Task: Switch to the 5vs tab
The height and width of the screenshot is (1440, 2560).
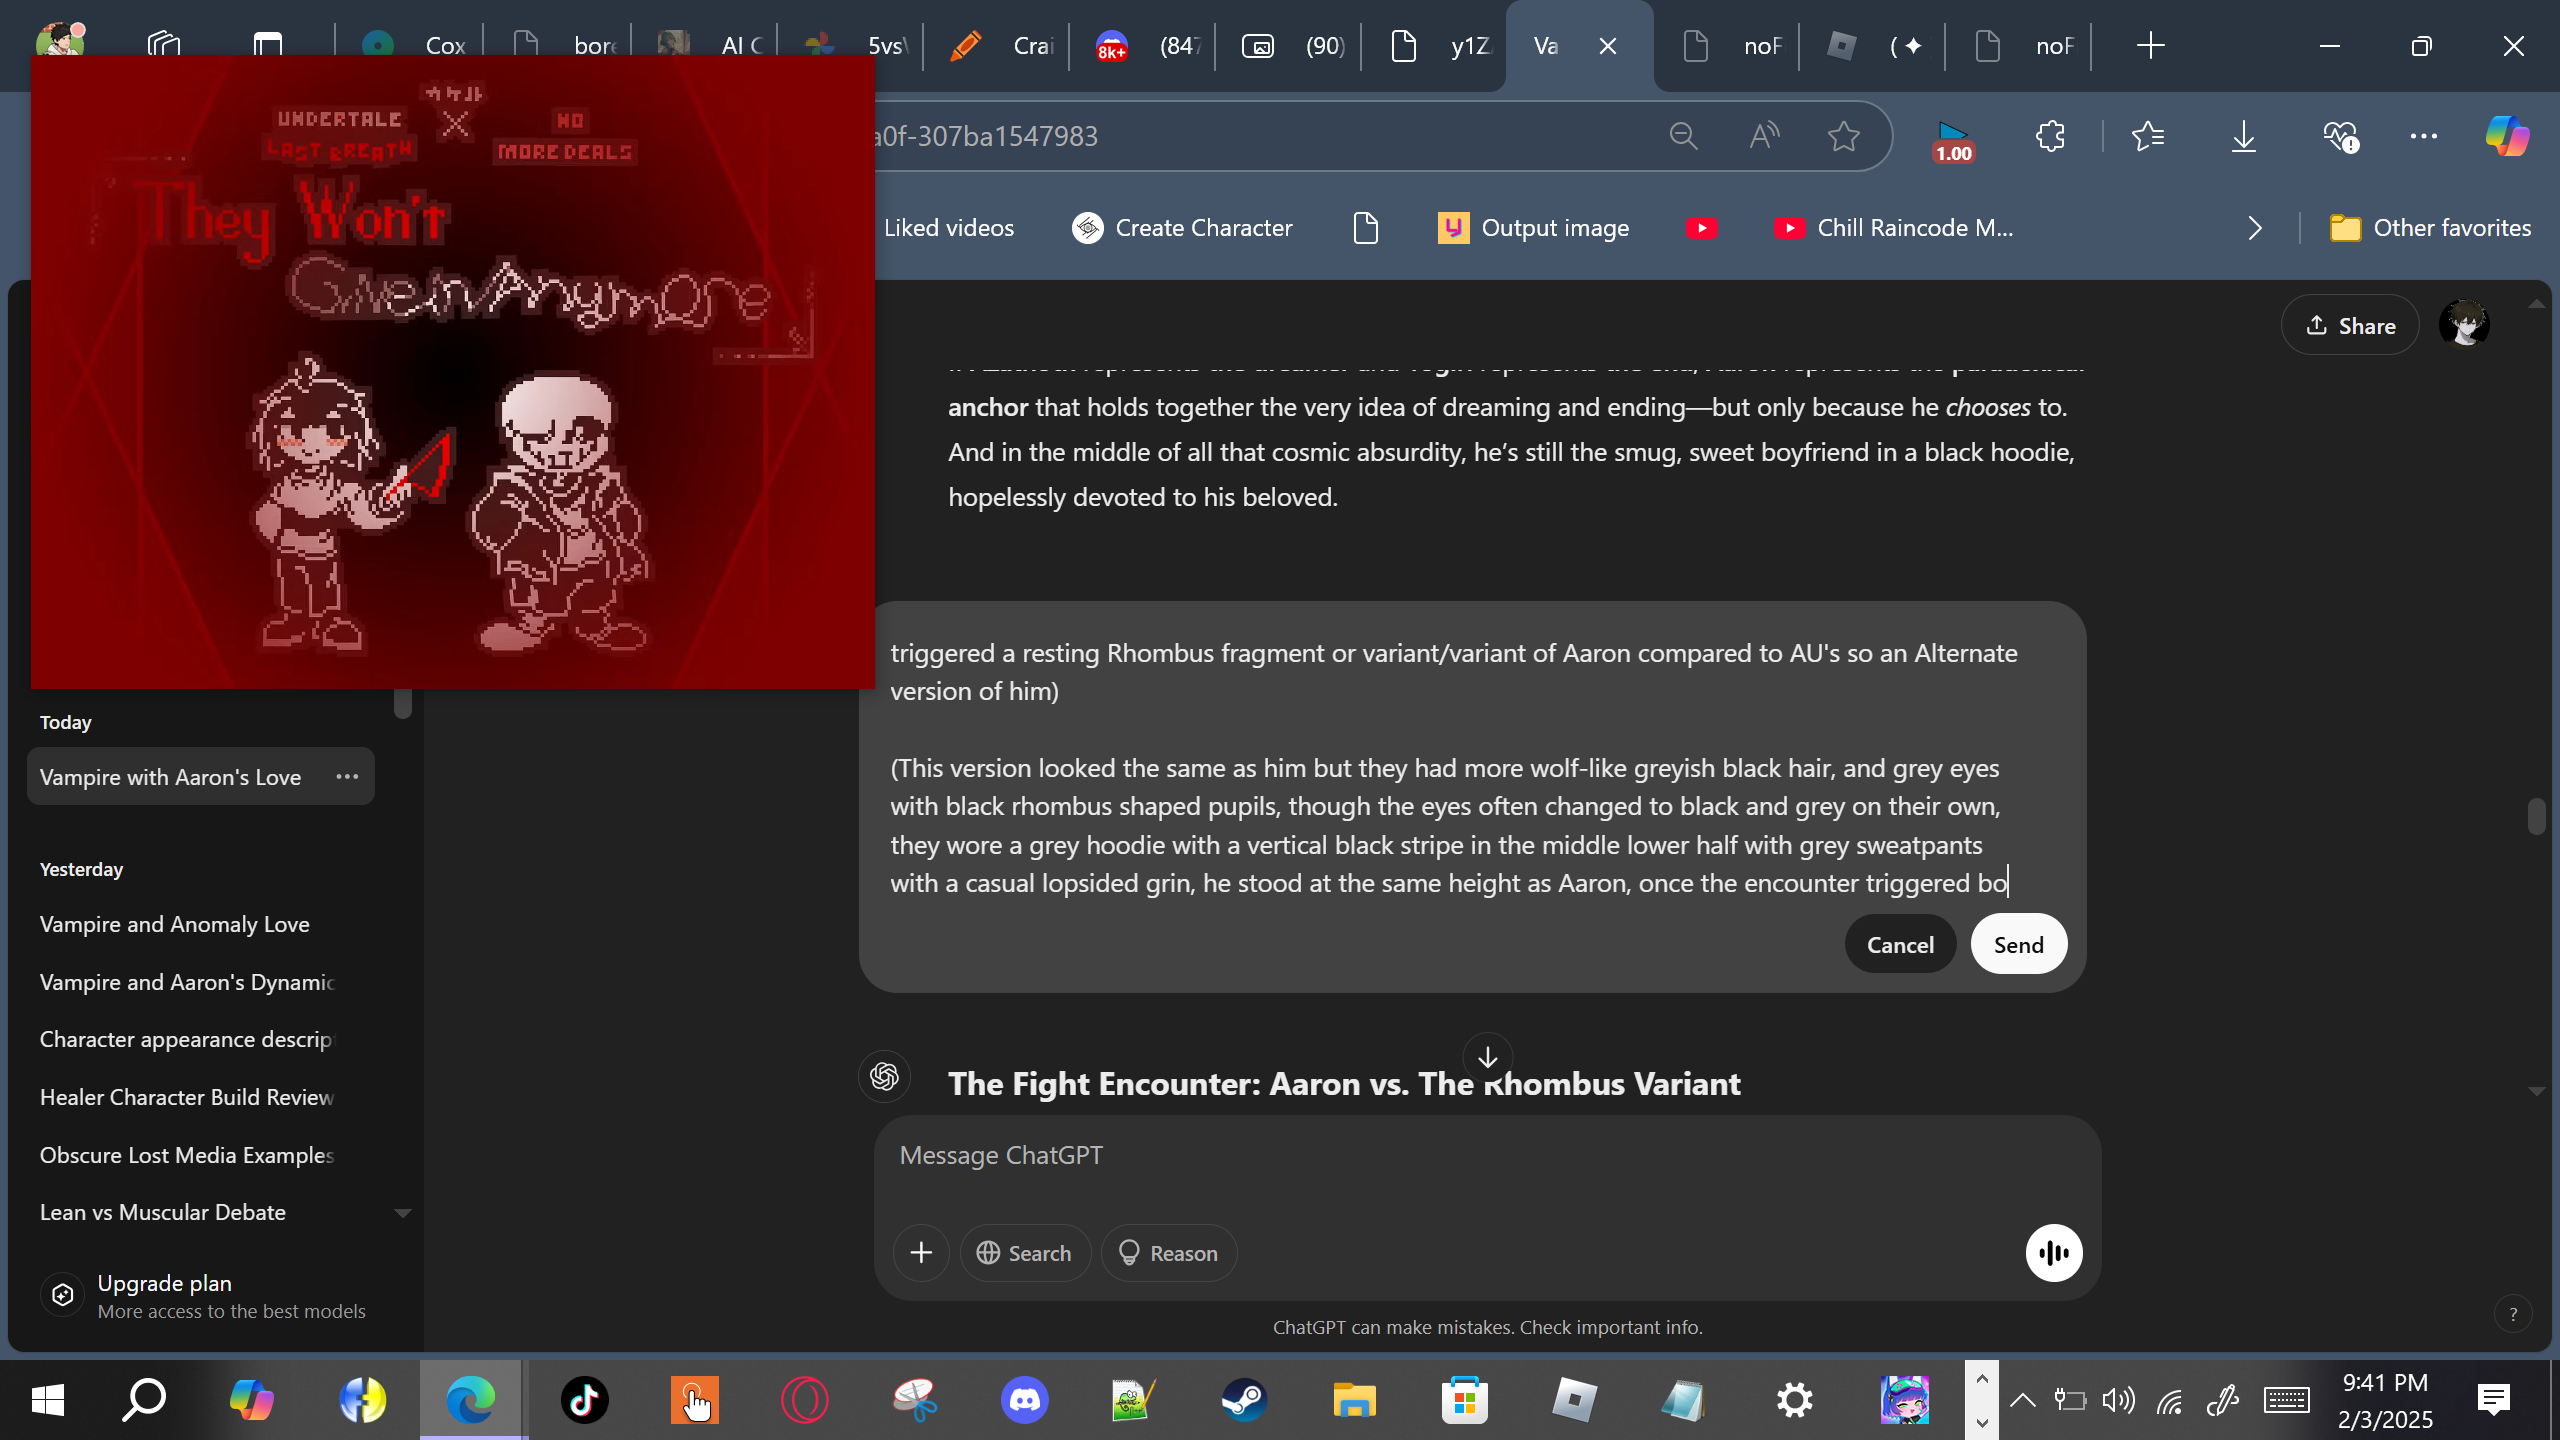Action: pyautogui.click(x=852, y=46)
